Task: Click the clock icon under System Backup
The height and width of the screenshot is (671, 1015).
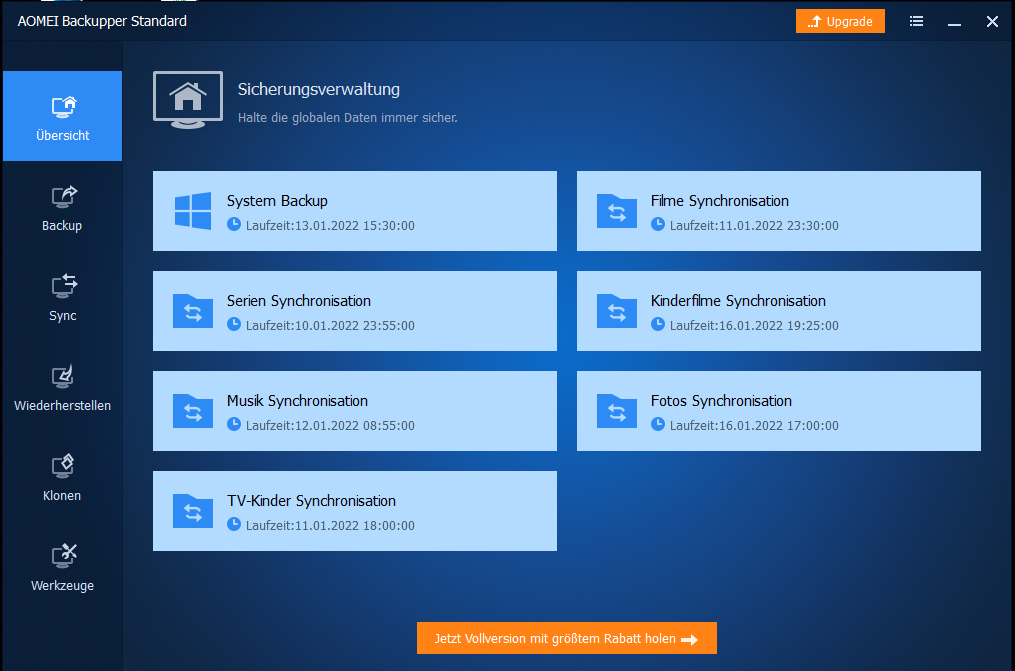Action: tap(234, 225)
